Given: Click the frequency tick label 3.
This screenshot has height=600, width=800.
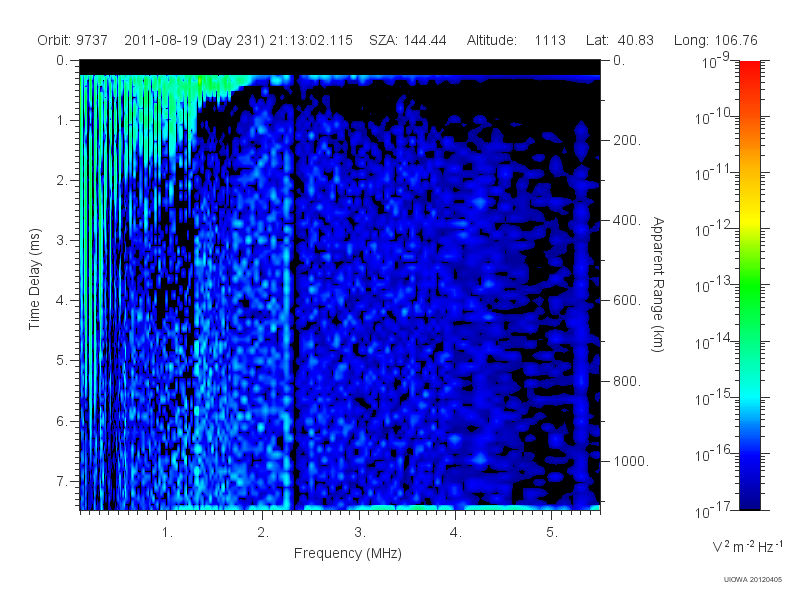Looking at the screenshot, I should coord(359,533).
